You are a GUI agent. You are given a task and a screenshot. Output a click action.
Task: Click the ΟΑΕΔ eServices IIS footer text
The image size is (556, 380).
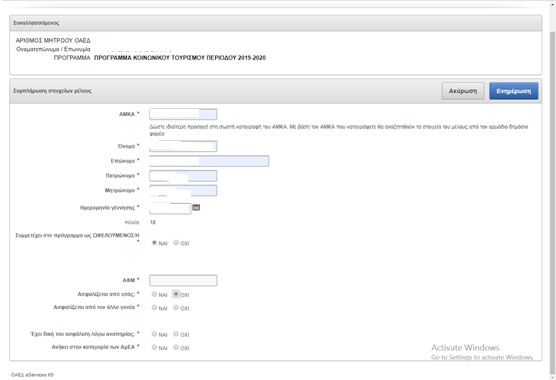pyautogui.click(x=32, y=375)
